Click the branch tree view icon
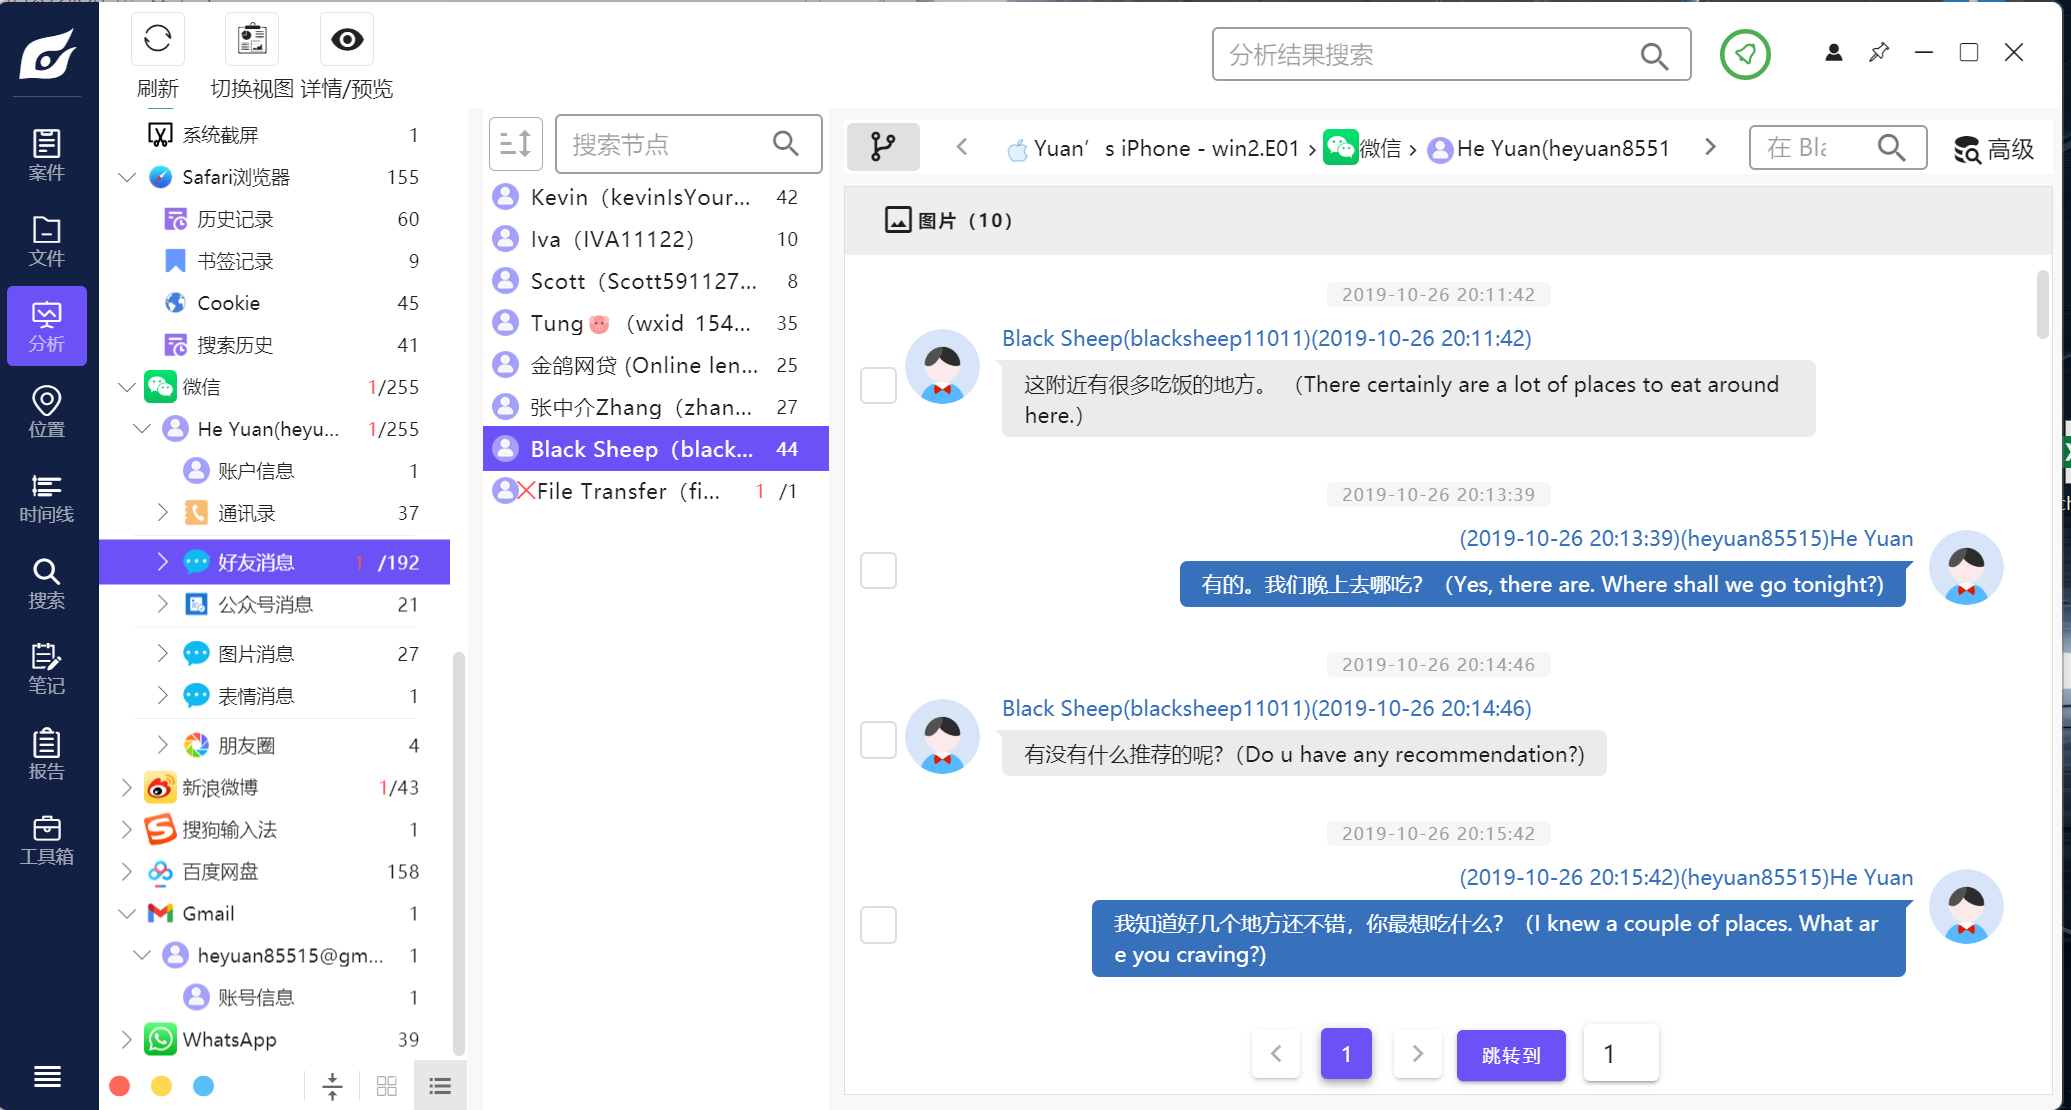The image size is (2071, 1110). point(882,147)
